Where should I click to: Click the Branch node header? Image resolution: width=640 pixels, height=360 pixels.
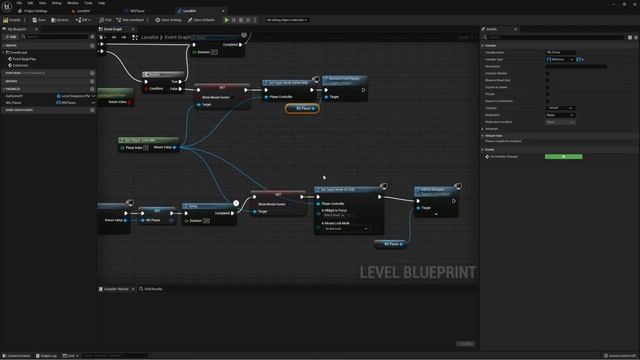(163, 74)
